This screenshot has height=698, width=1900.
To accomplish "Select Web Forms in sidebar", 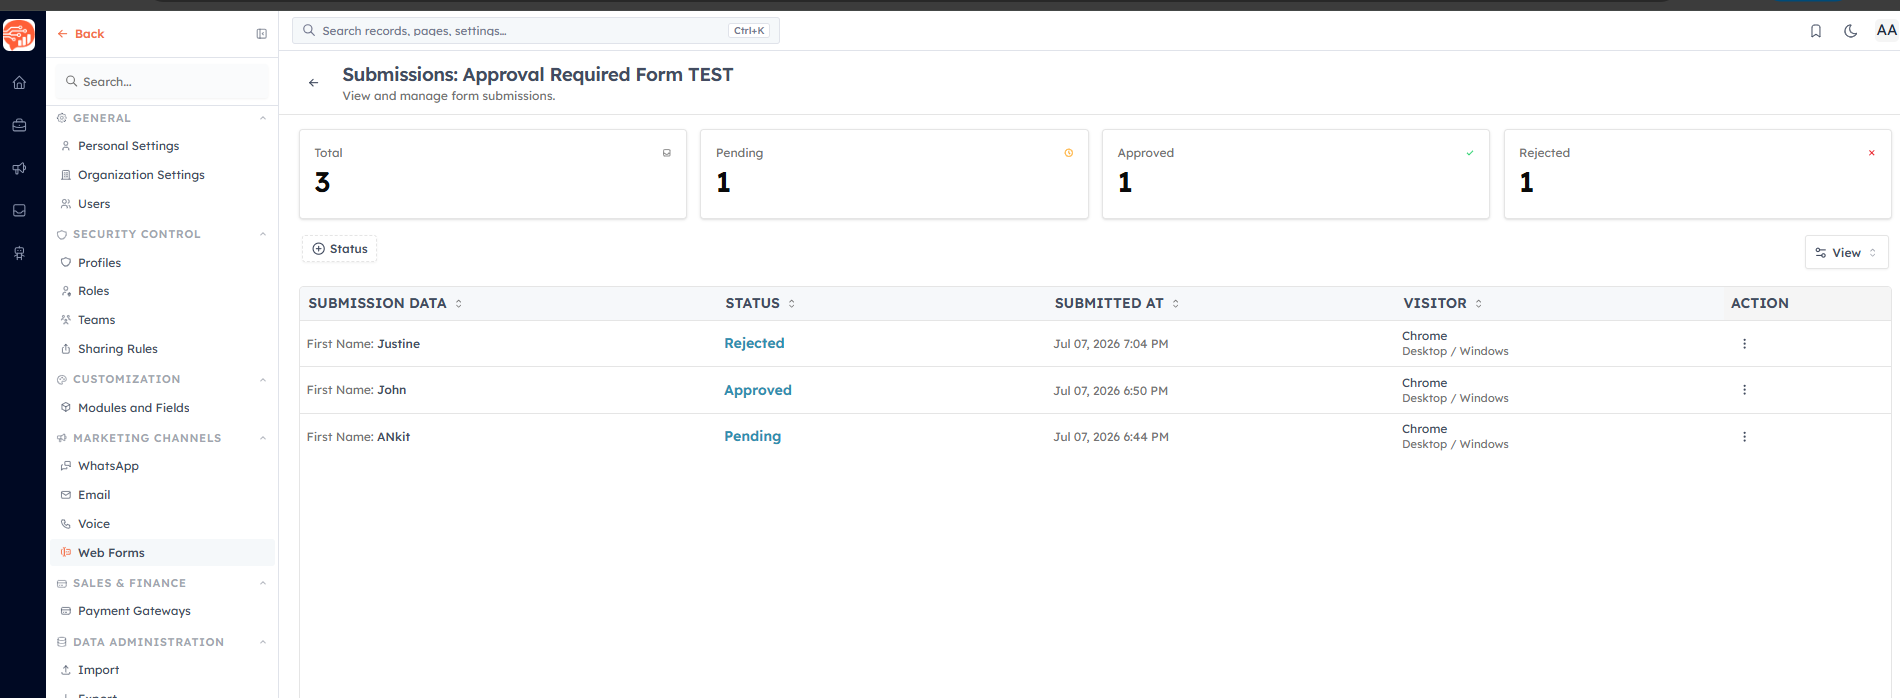I will pyautogui.click(x=163, y=553).
